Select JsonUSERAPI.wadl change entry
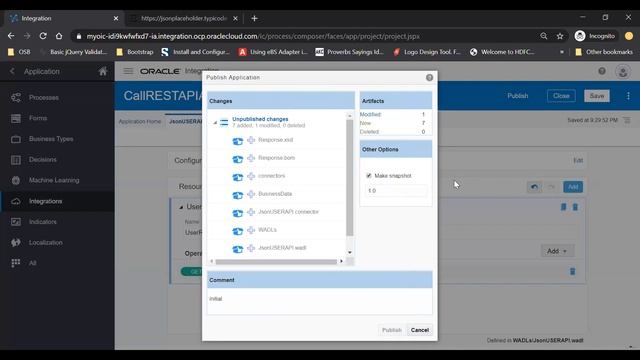Viewport: 640px width, 360px height. 282,248
